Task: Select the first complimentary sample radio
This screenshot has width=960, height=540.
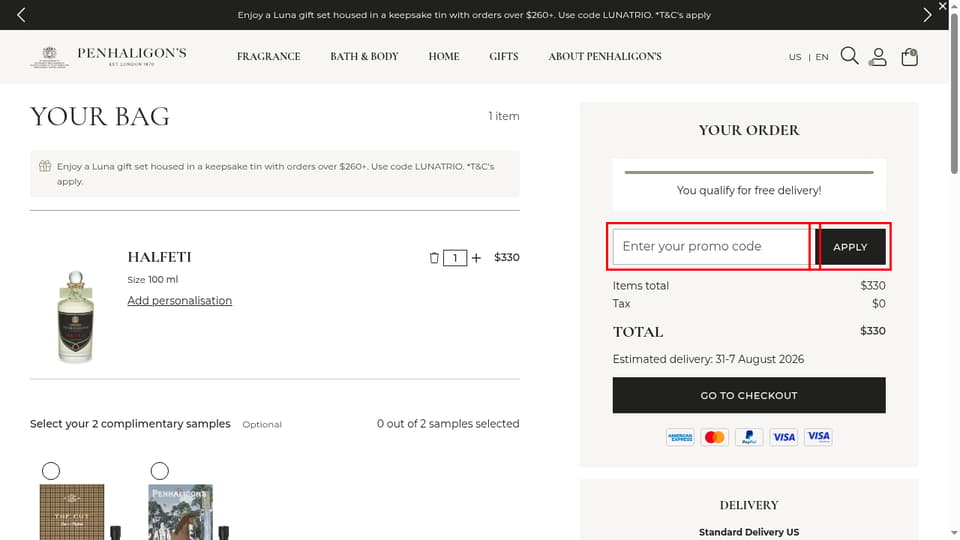Action: pos(51,471)
